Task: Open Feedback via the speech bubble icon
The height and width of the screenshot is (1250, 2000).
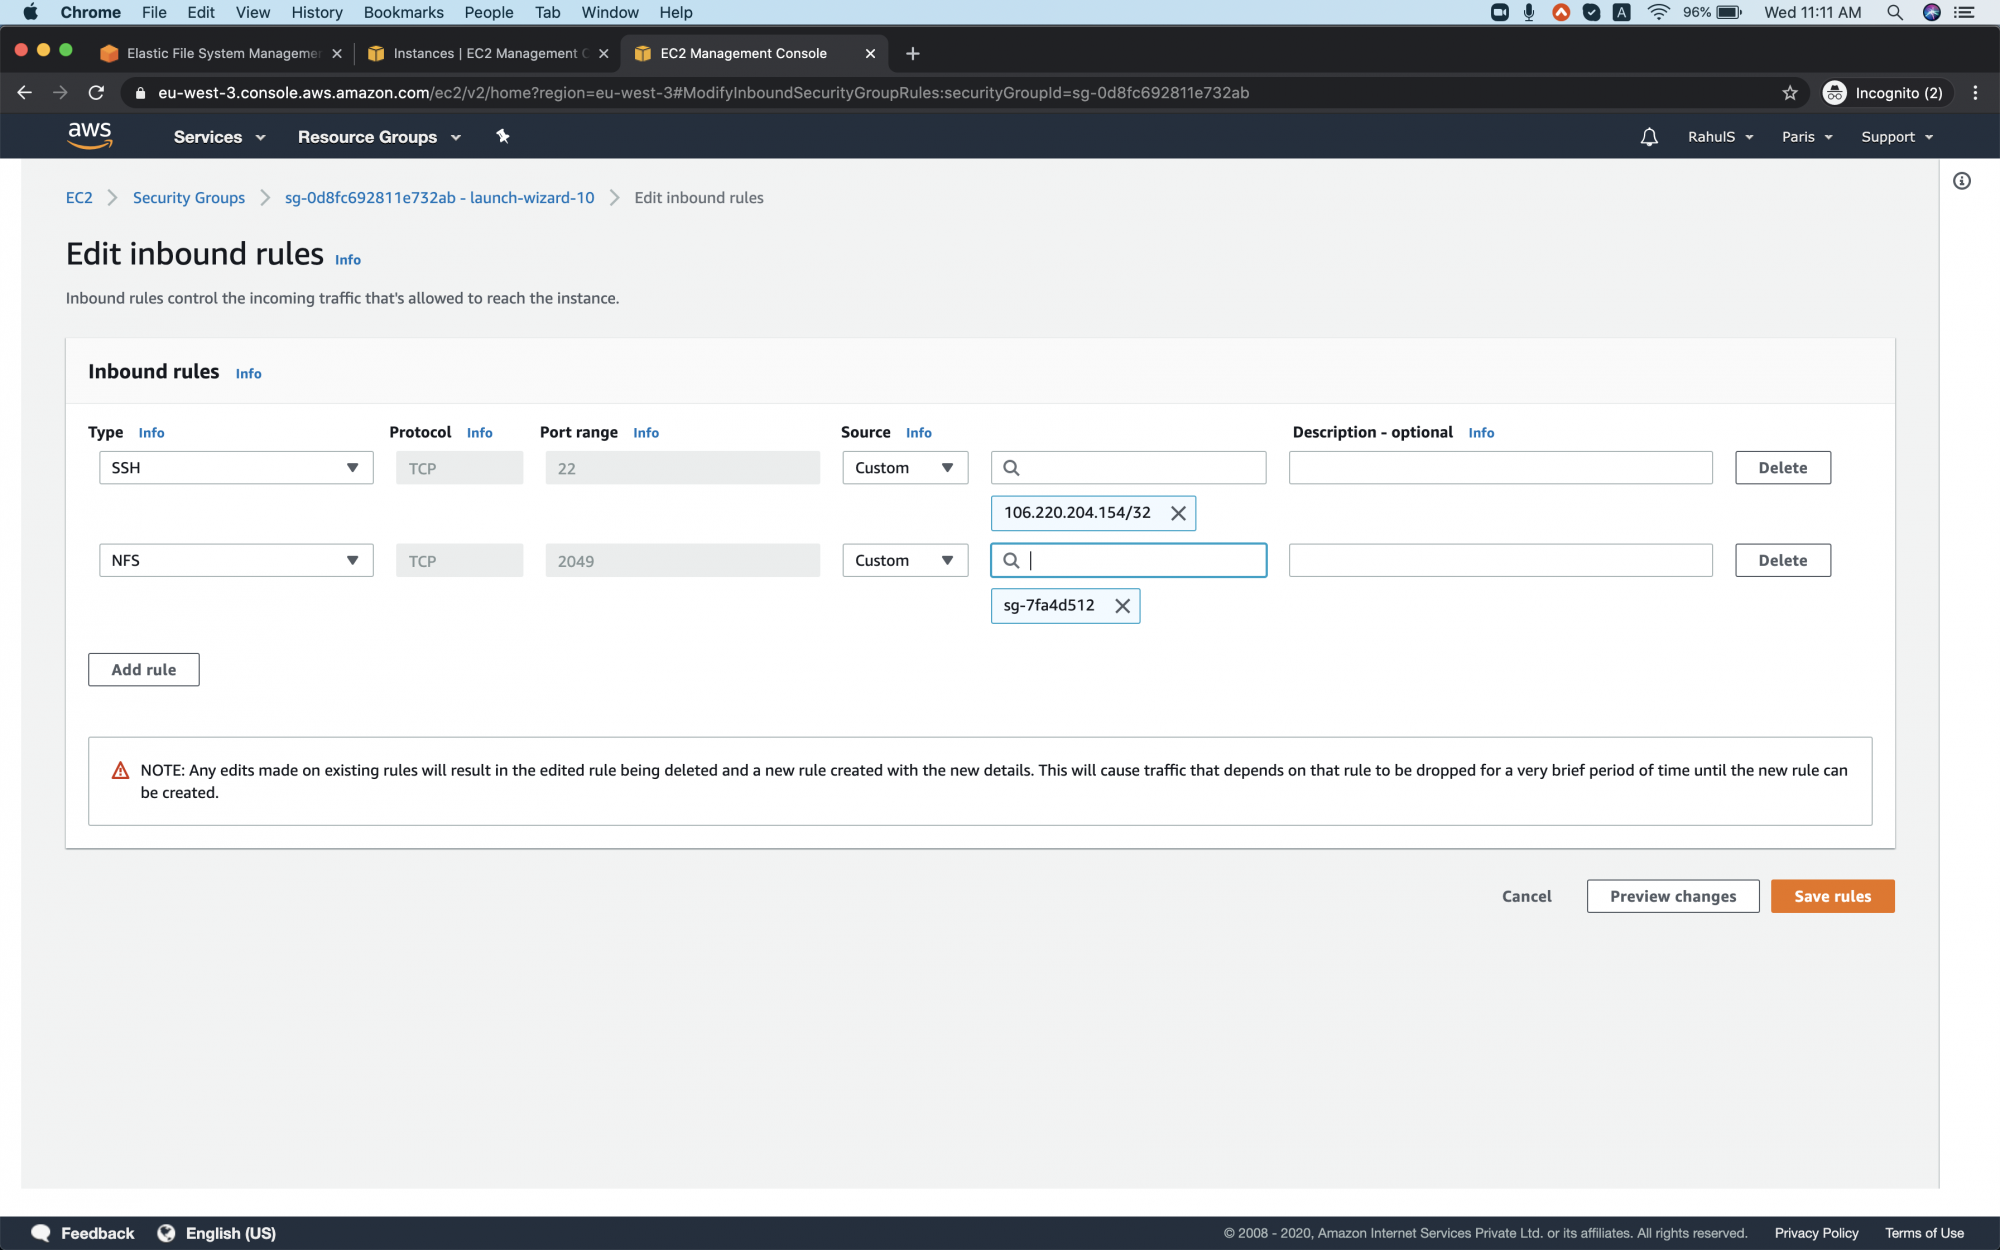Action: (40, 1233)
